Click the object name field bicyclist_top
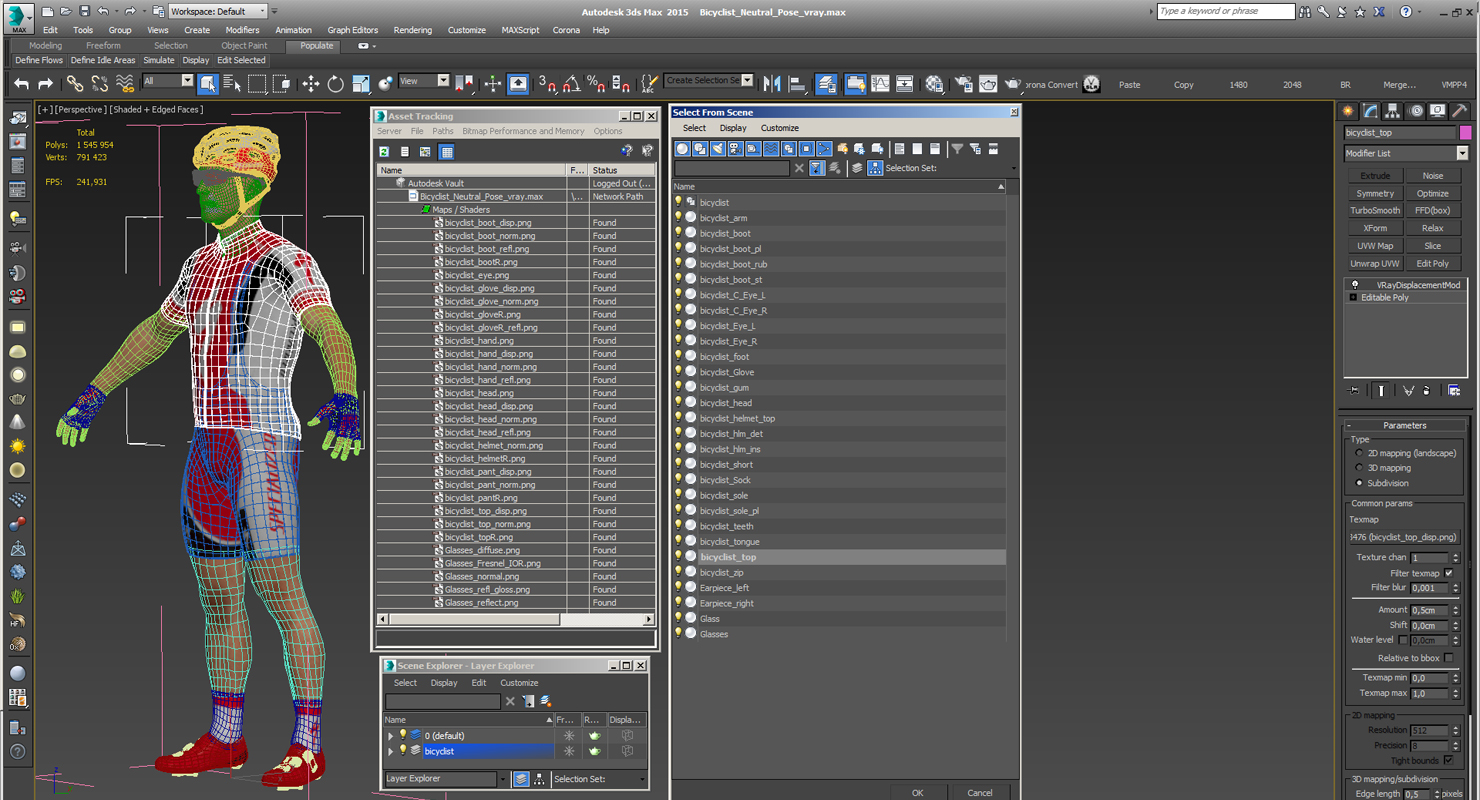The height and width of the screenshot is (800, 1480). (x=1400, y=132)
